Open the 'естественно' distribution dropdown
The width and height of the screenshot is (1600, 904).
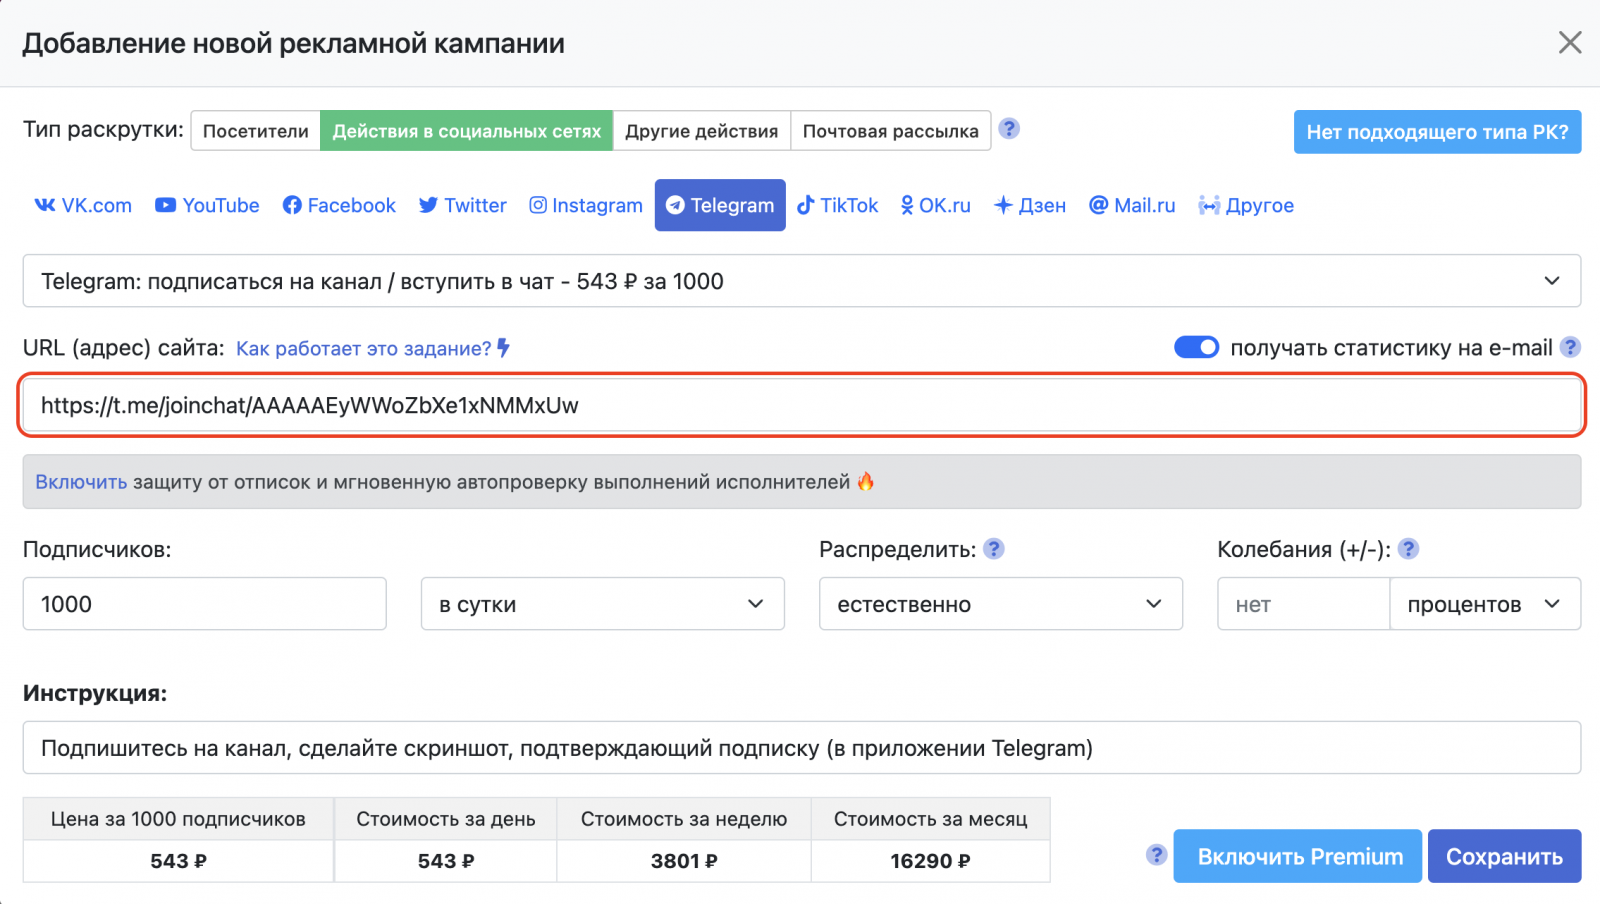(1000, 604)
